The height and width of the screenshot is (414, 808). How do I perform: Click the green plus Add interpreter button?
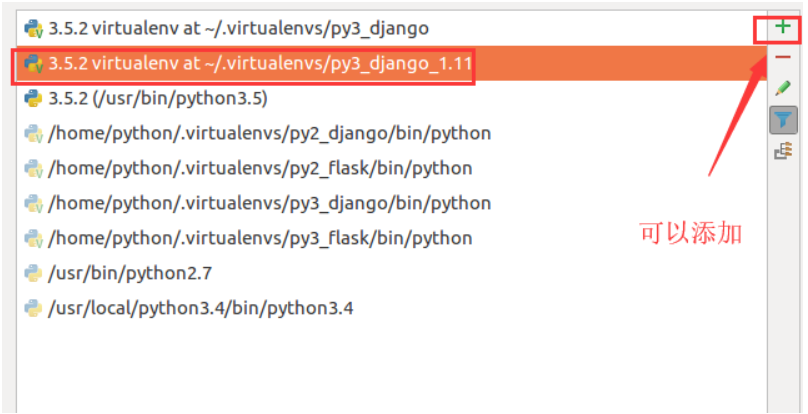[x=783, y=27]
